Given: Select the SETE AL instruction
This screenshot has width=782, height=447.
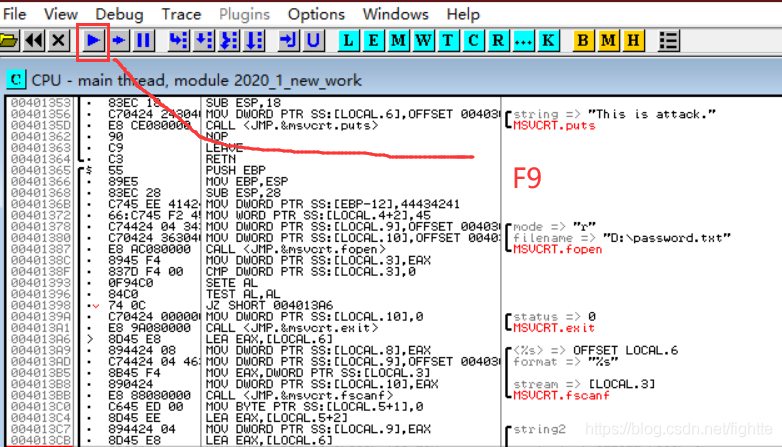Looking at the screenshot, I should point(232,283).
